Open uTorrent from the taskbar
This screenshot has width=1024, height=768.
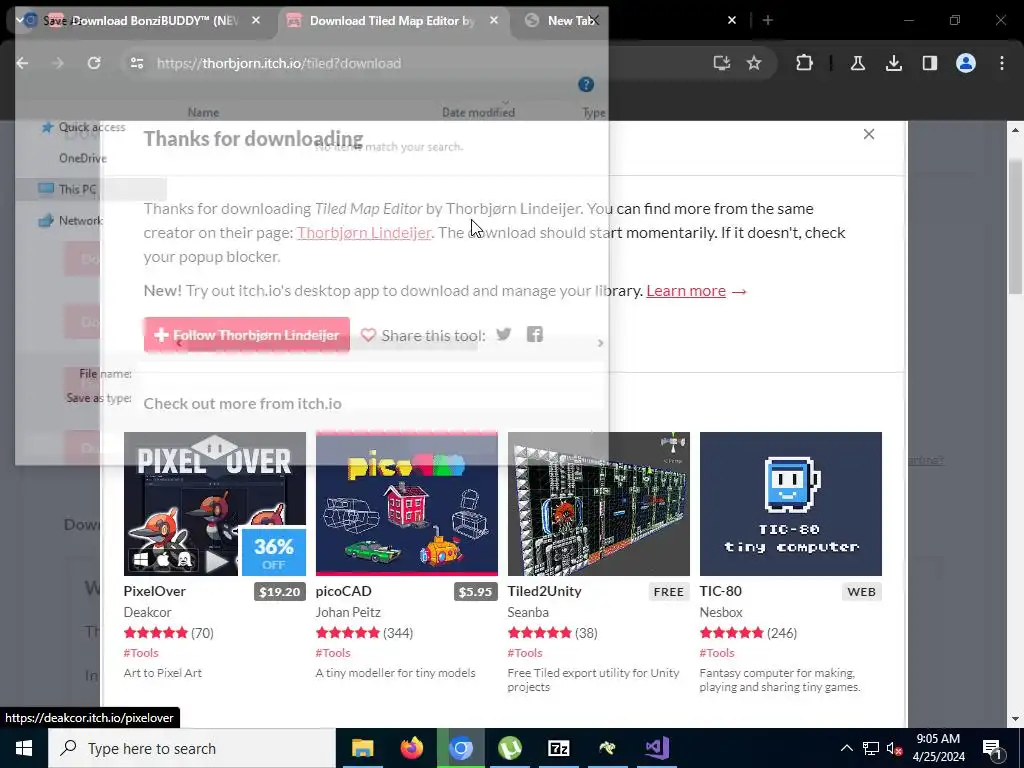click(509, 748)
